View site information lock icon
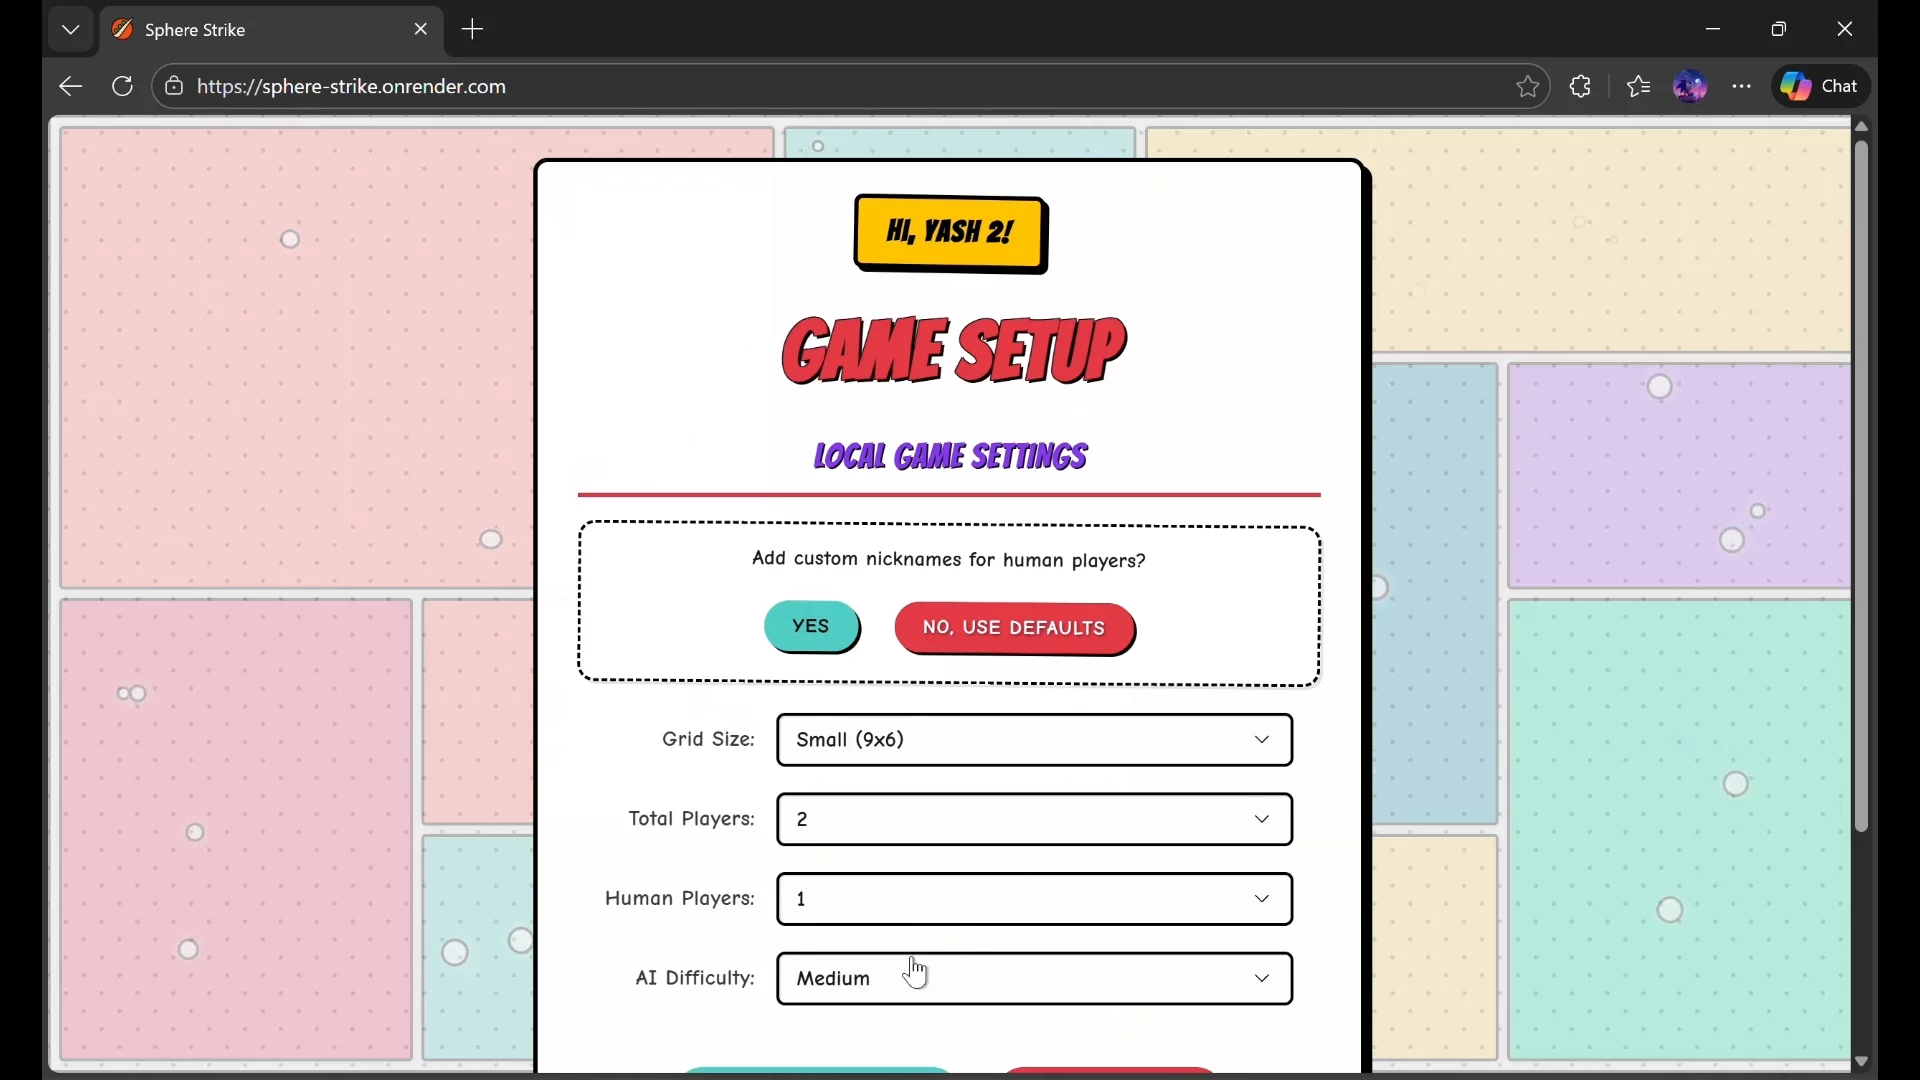Viewport: 1920px width, 1080px height. tap(174, 87)
